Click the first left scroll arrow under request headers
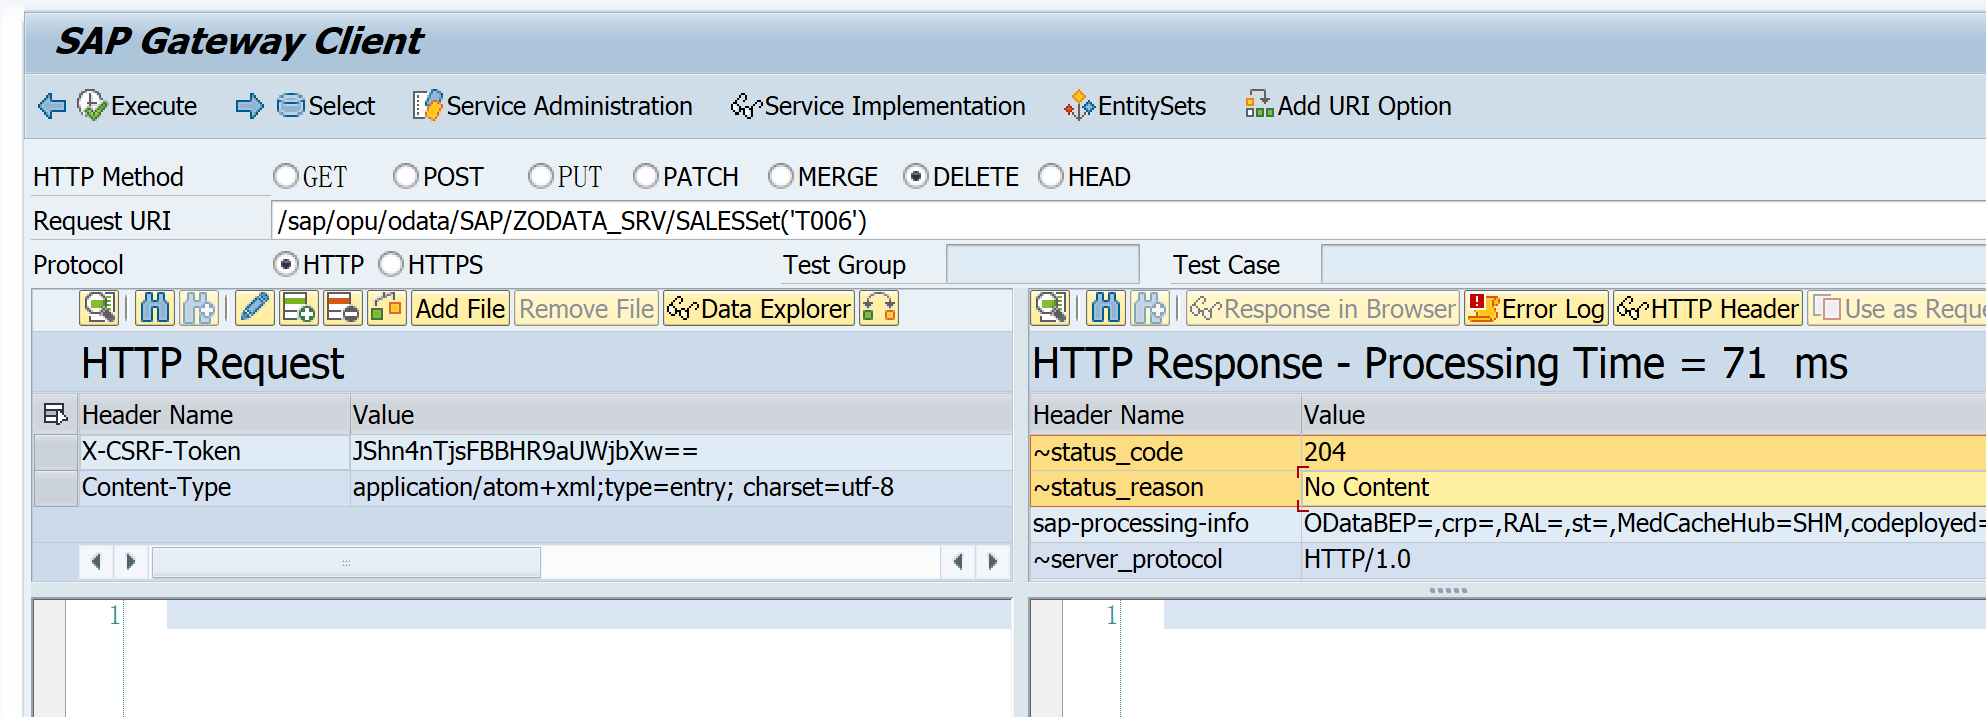1986x717 pixels. (96, 562)
